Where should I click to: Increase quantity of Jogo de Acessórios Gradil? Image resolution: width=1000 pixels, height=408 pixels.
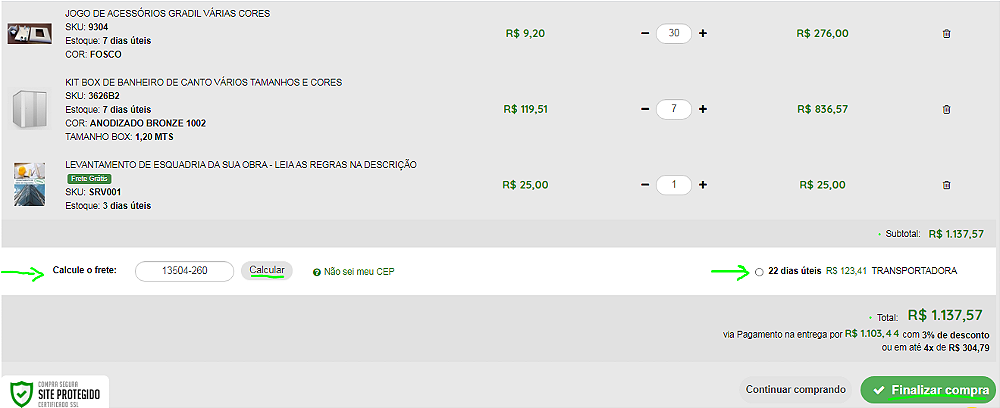click(703, 33)
